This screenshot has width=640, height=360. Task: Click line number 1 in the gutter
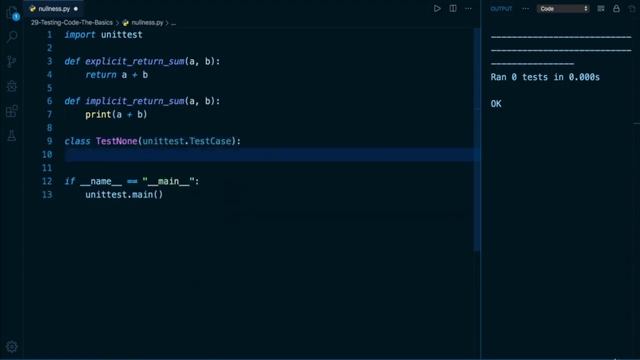[49, 35]
